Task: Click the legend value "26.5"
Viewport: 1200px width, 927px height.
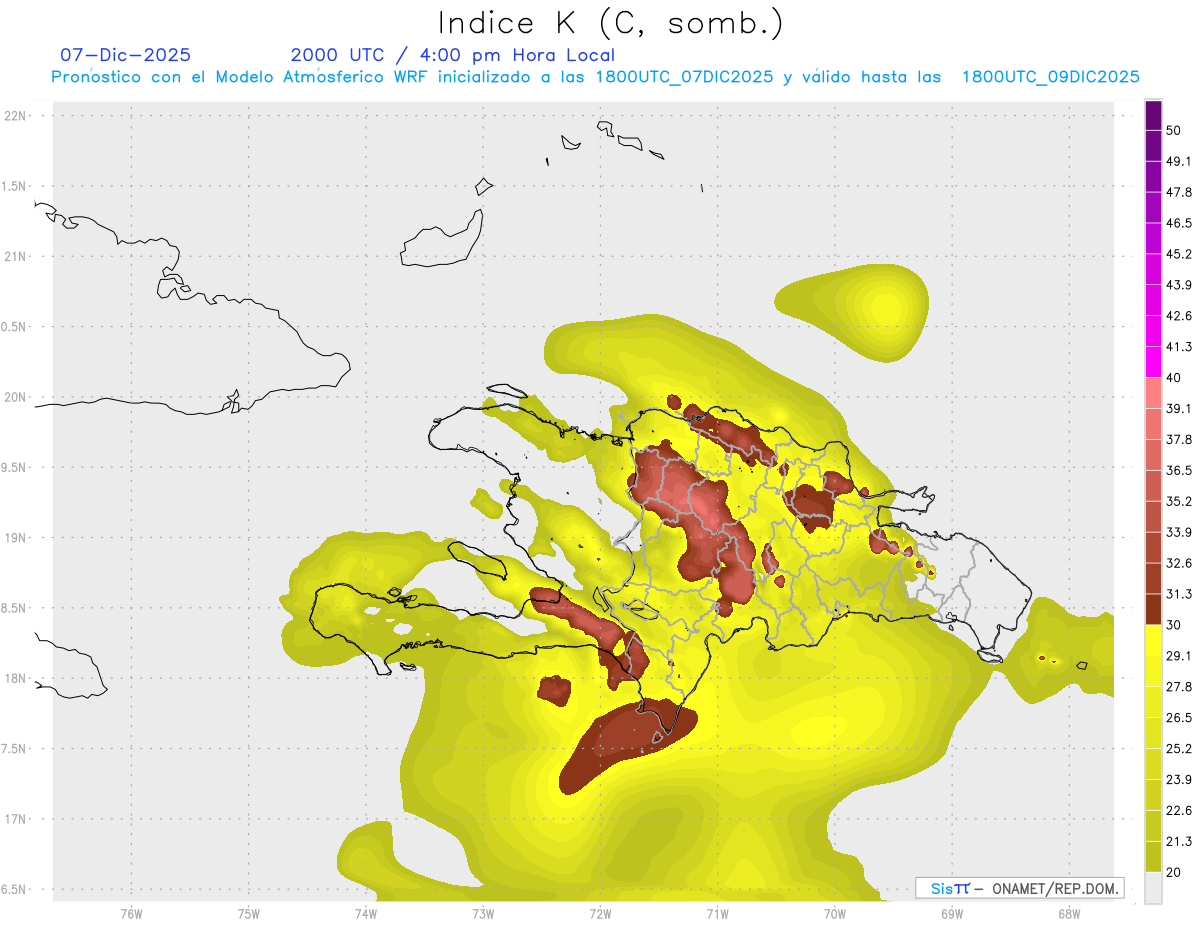Action: (1179, 718)
